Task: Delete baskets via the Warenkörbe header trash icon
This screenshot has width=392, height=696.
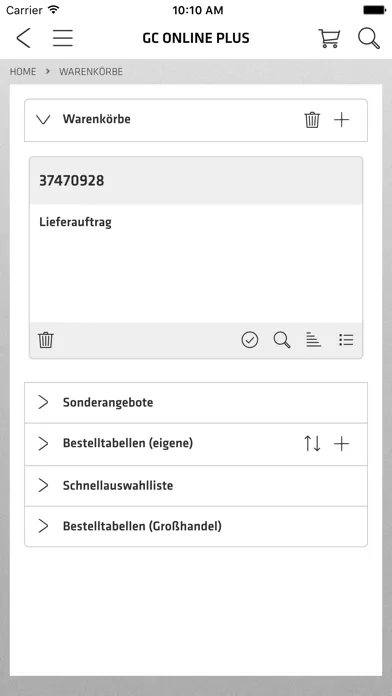Action: pos(312,120)
